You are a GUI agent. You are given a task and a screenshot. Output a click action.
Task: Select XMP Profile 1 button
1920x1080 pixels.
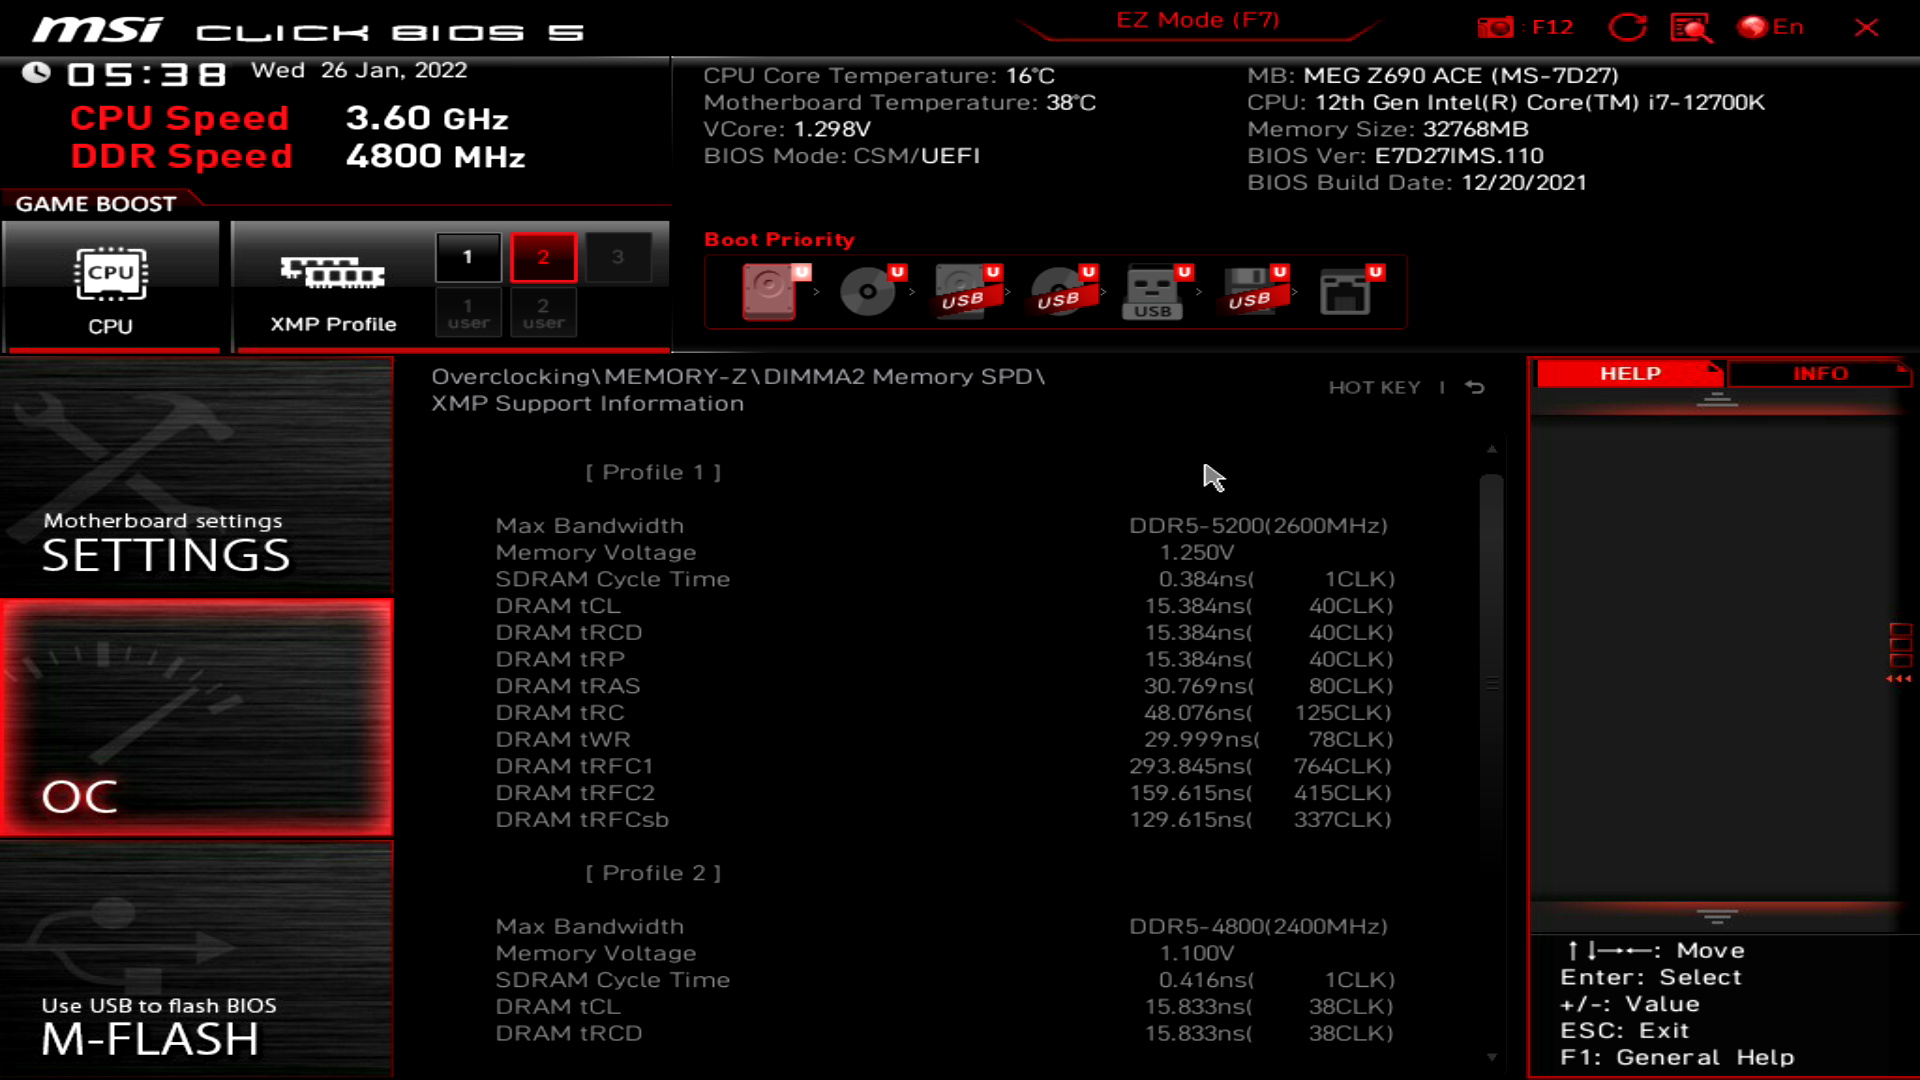coord(467,256)
